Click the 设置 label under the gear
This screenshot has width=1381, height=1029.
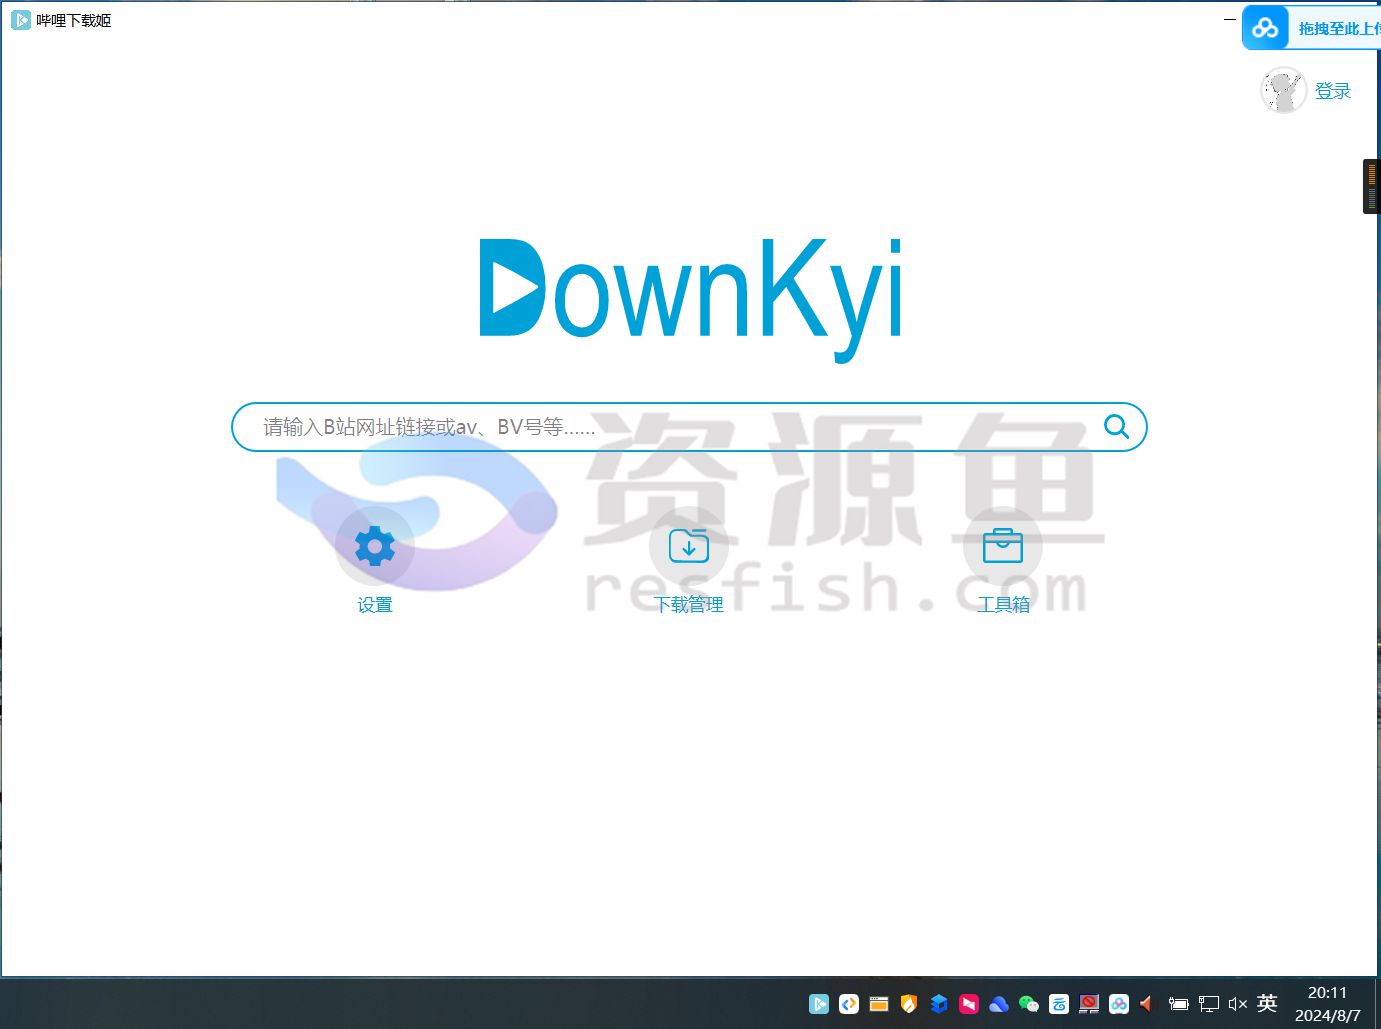375,605
